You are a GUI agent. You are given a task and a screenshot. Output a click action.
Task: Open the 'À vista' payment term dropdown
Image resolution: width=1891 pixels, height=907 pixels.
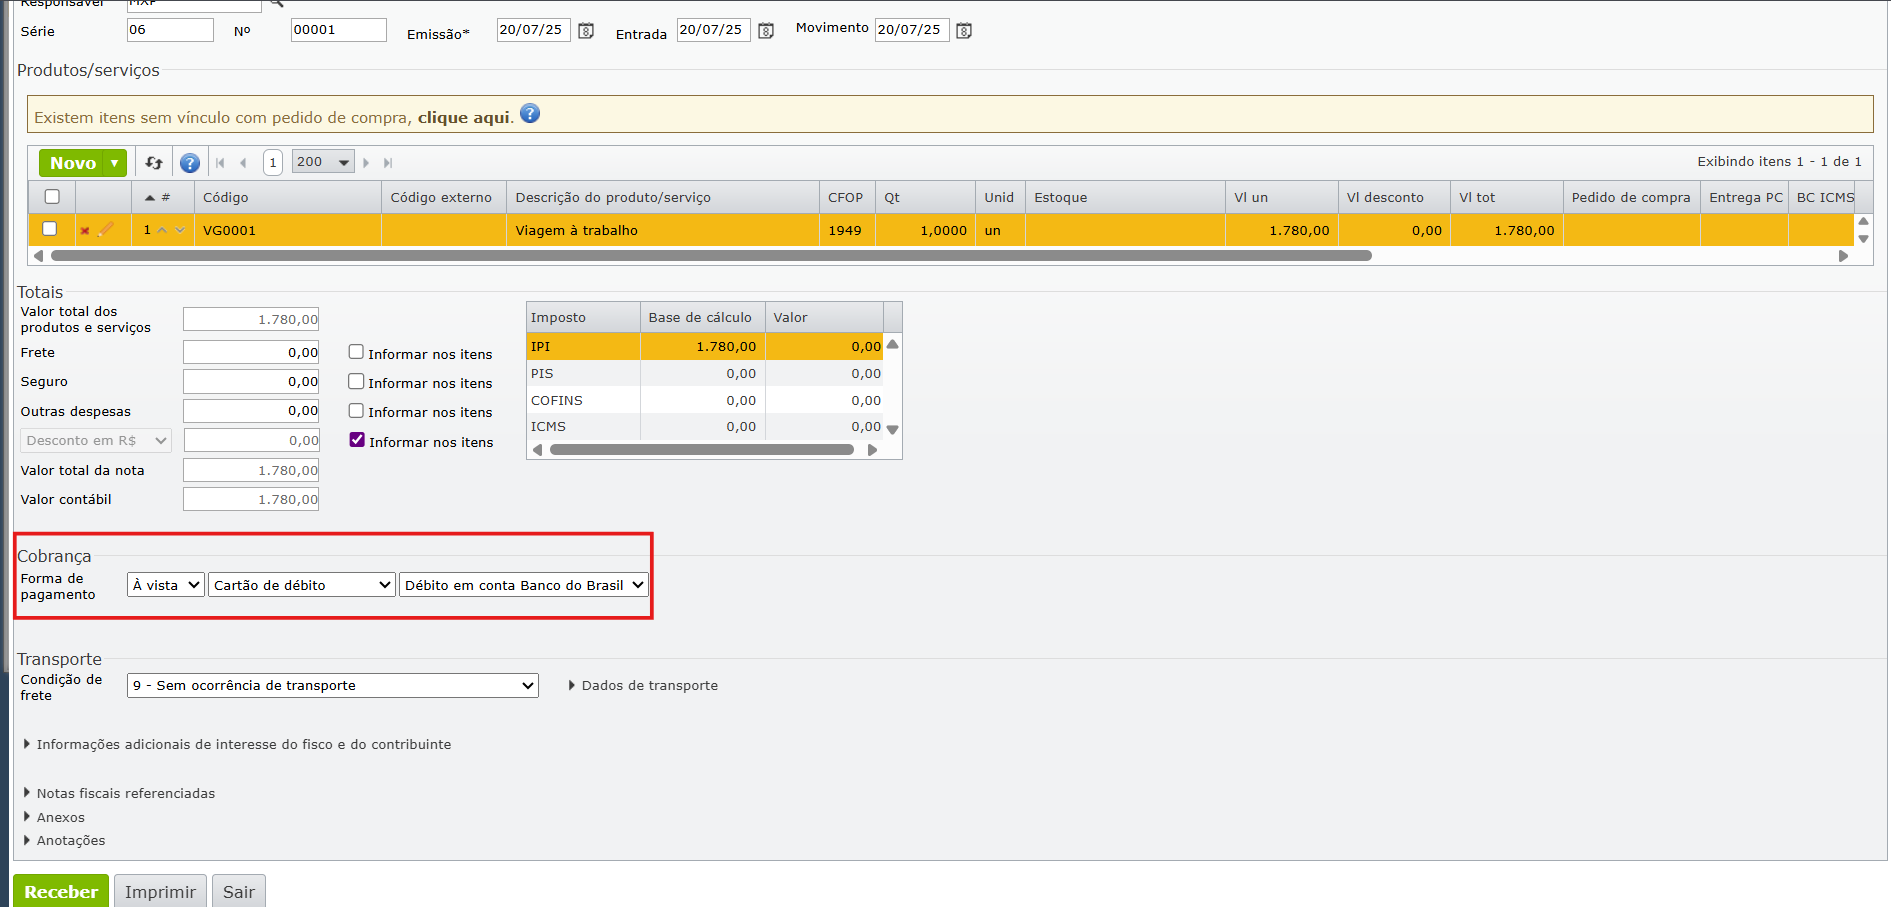[x=166, y=585]
